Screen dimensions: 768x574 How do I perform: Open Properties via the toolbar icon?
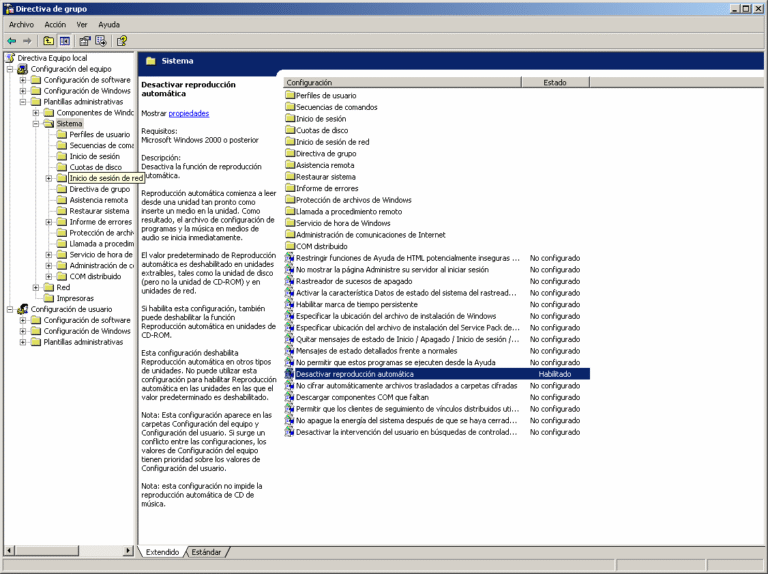(x=85, y=41)
